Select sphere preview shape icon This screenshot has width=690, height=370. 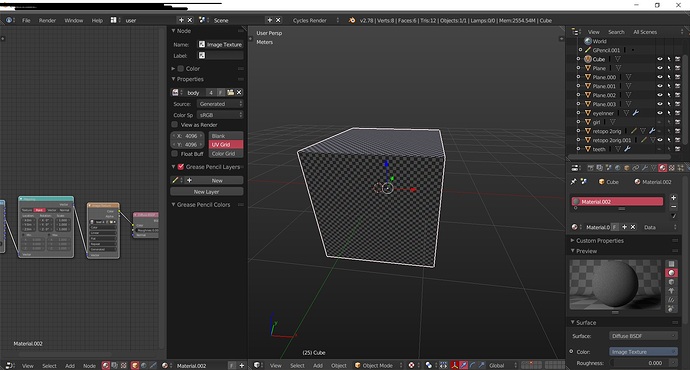coord(671,273)
